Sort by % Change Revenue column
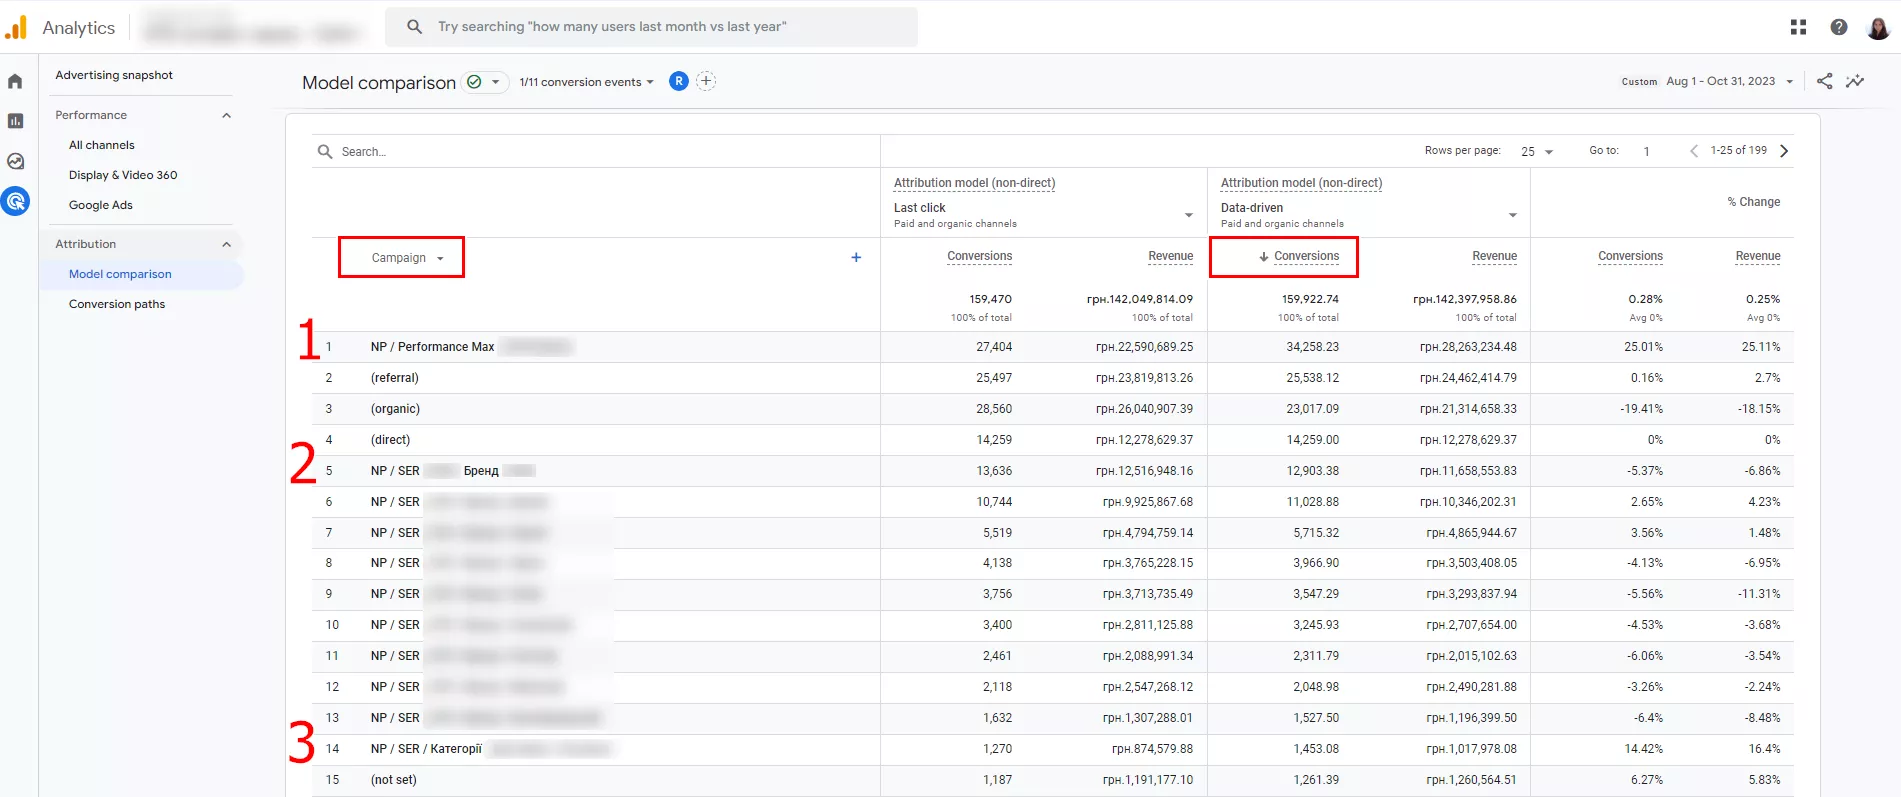The height and width of the screenshot is (797, 1901). (1757, 256)
